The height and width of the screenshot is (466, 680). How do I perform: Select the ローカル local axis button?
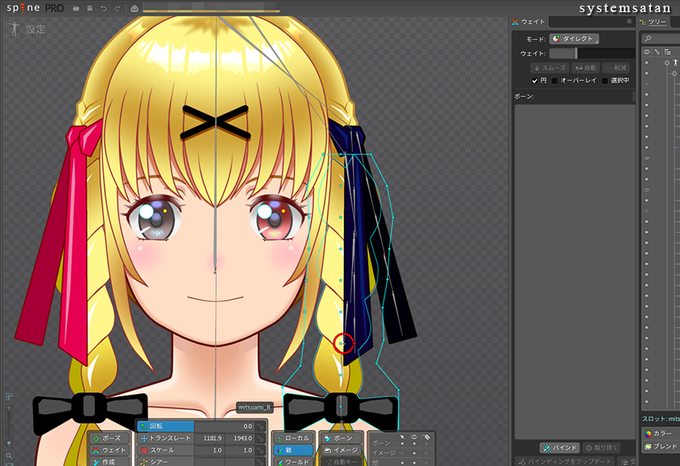pos(293,438)
